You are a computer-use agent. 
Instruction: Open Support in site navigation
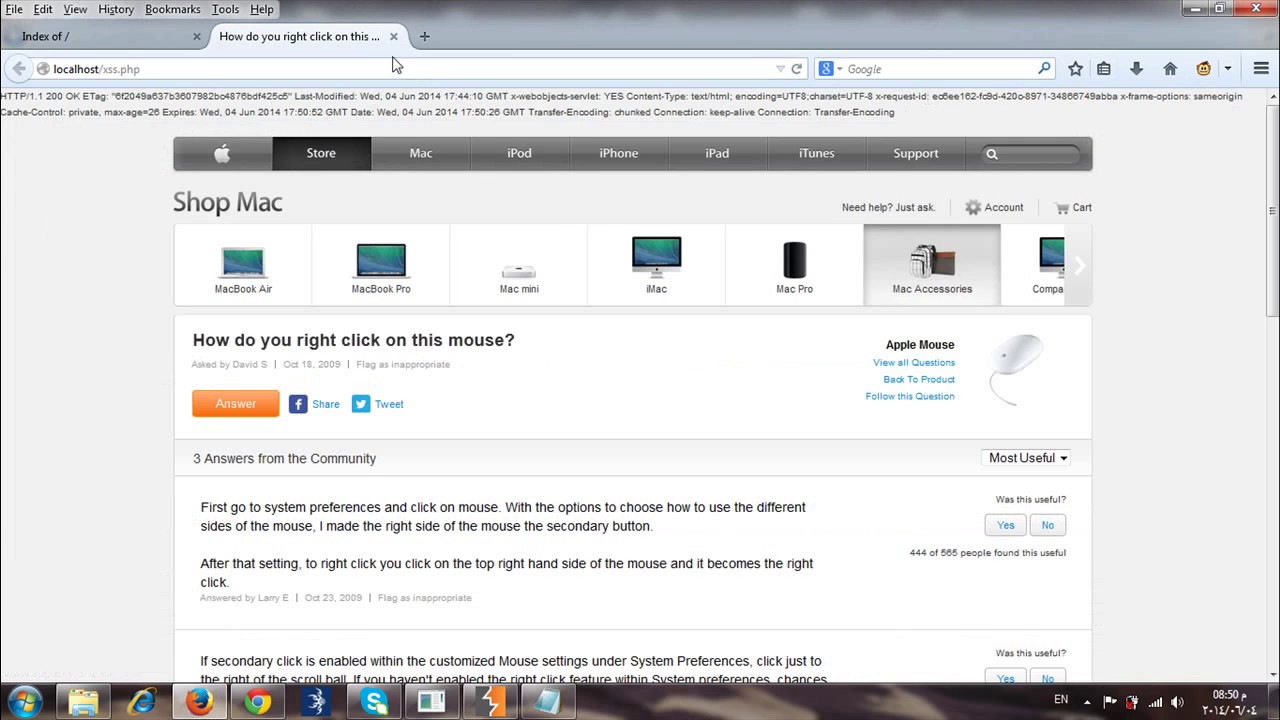(916, 153)
